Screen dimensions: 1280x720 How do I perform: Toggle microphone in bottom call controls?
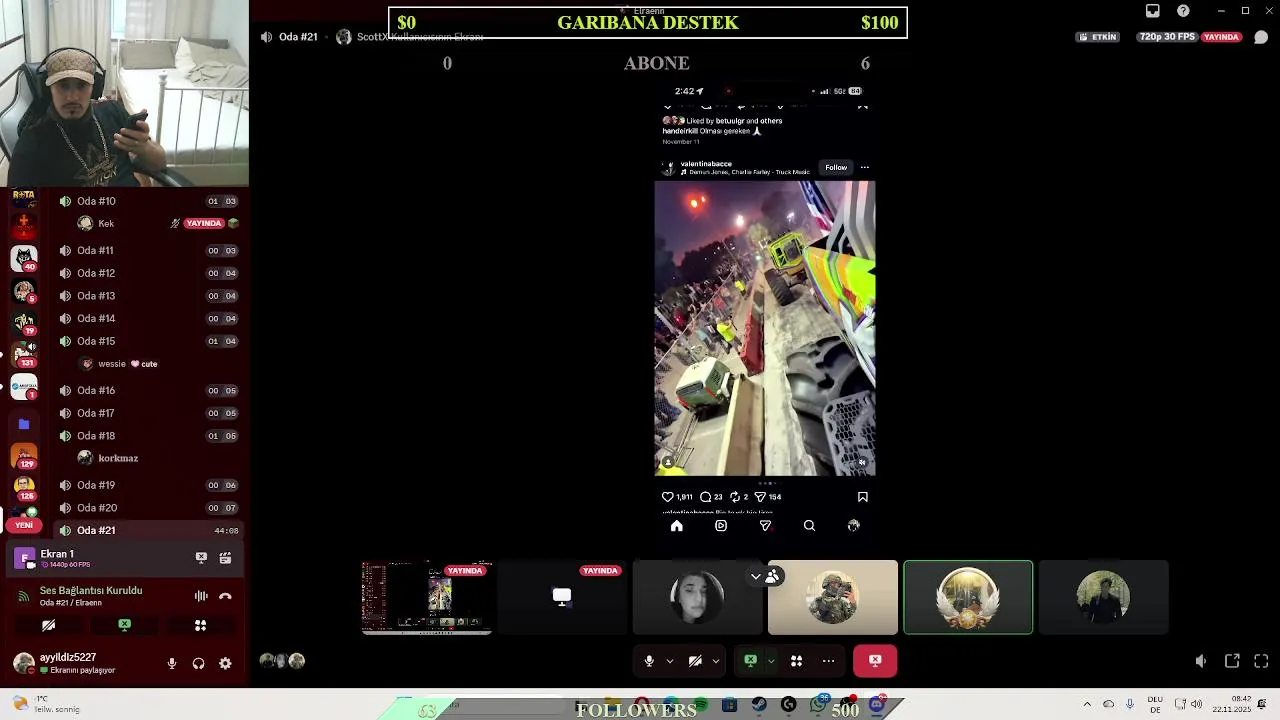tap(649, 661)
